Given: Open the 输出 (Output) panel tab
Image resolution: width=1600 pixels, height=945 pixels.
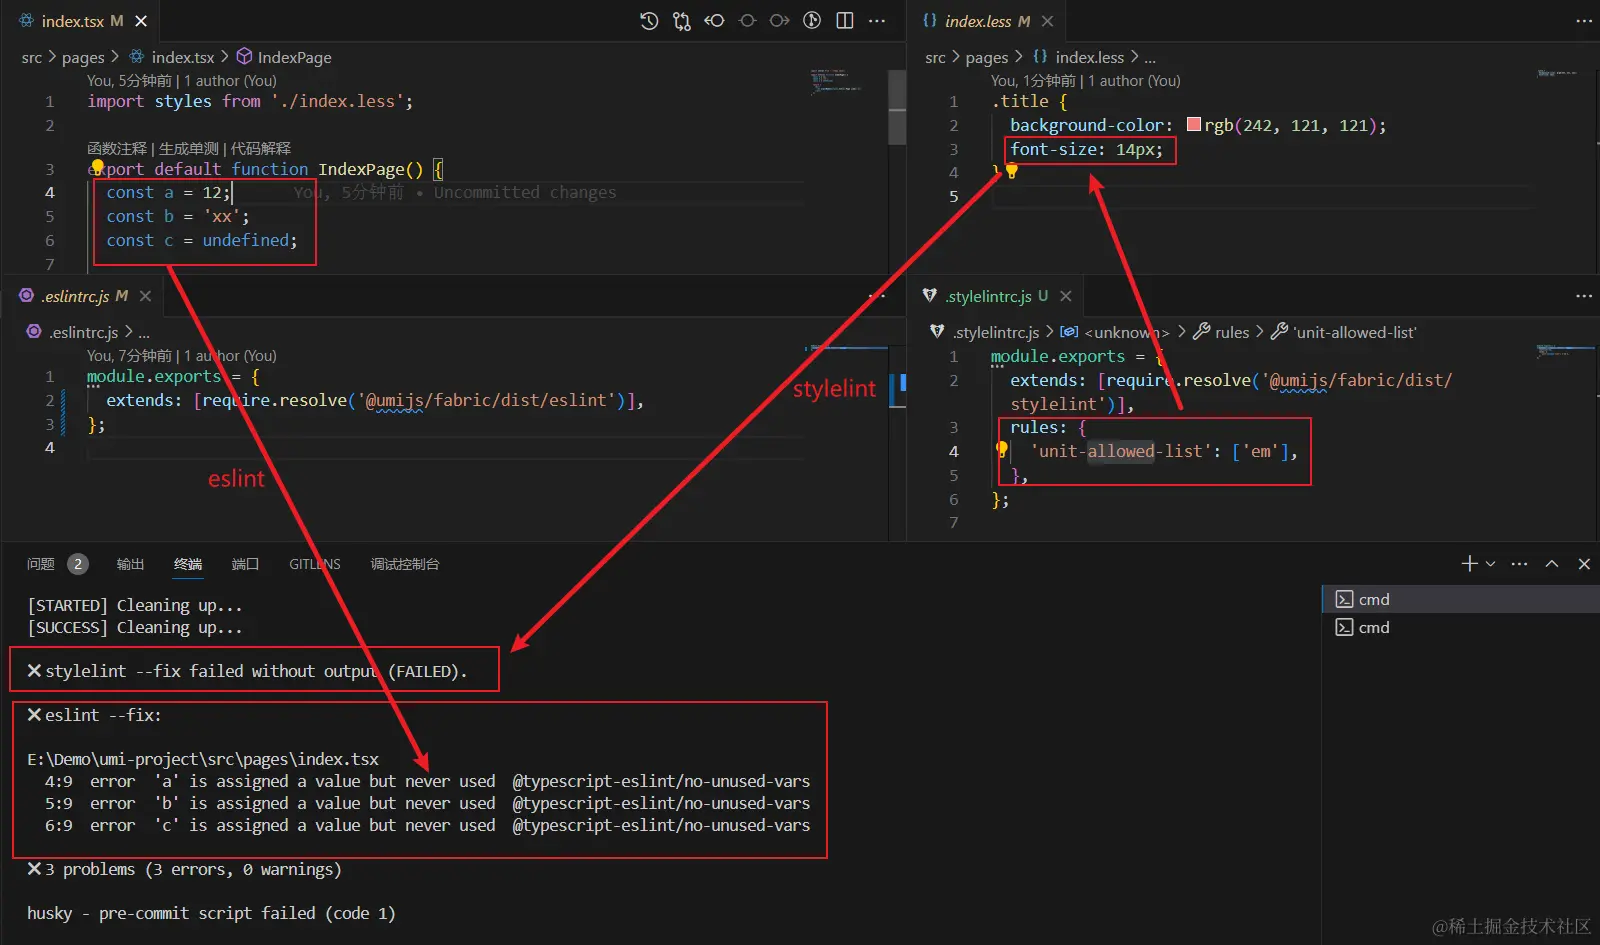Looking at the screenshot, I should pos(130,564).
